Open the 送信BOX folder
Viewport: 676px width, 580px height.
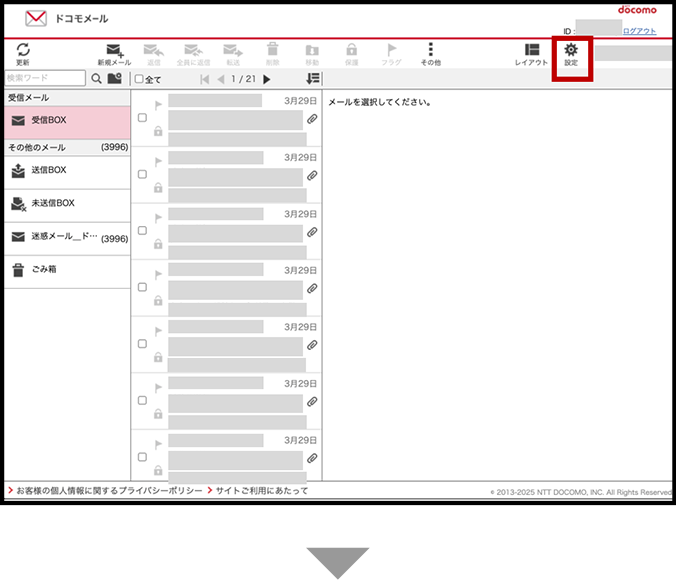point(67,171)
